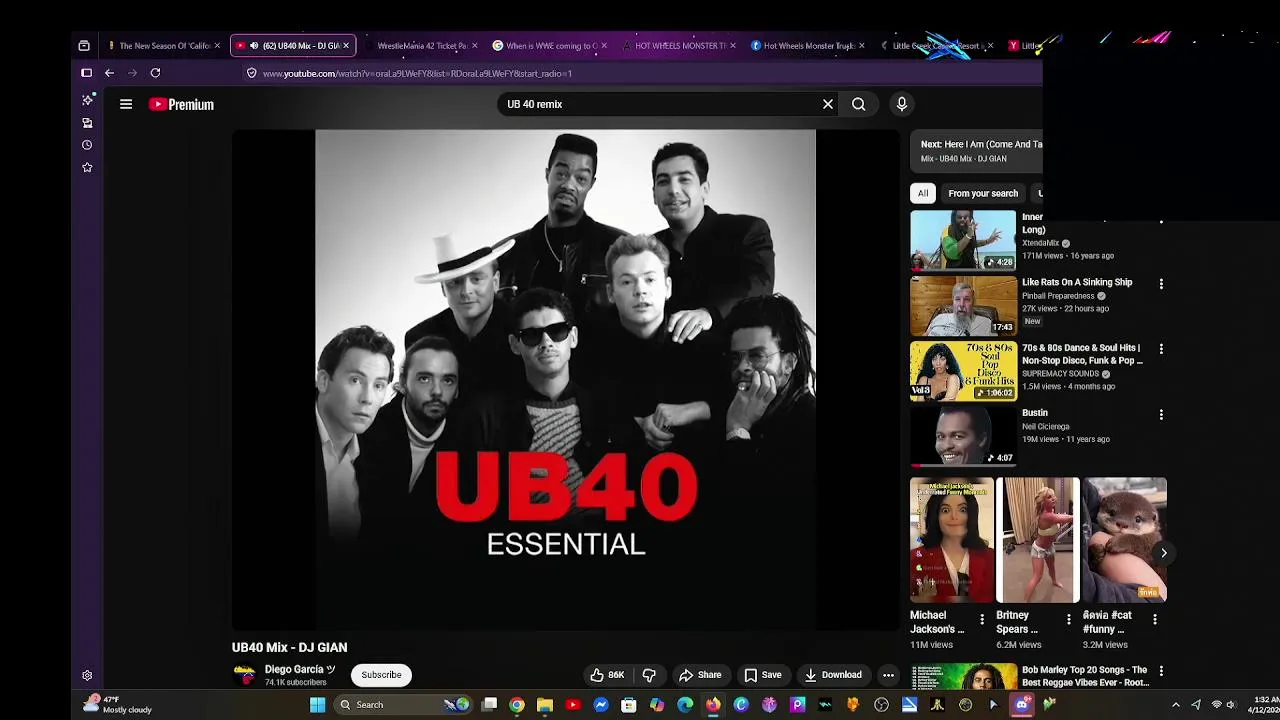Open 'Bustin' video thumbnail
Image resolution: width=1280 pixels, height=720 pixels.
[x=963, y=436]
